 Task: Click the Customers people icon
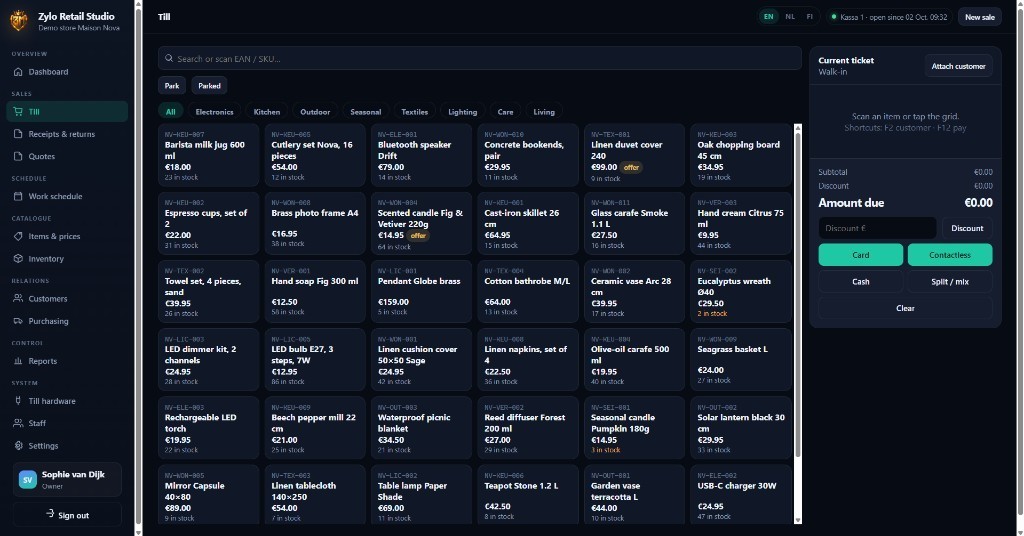click(18, 298)
